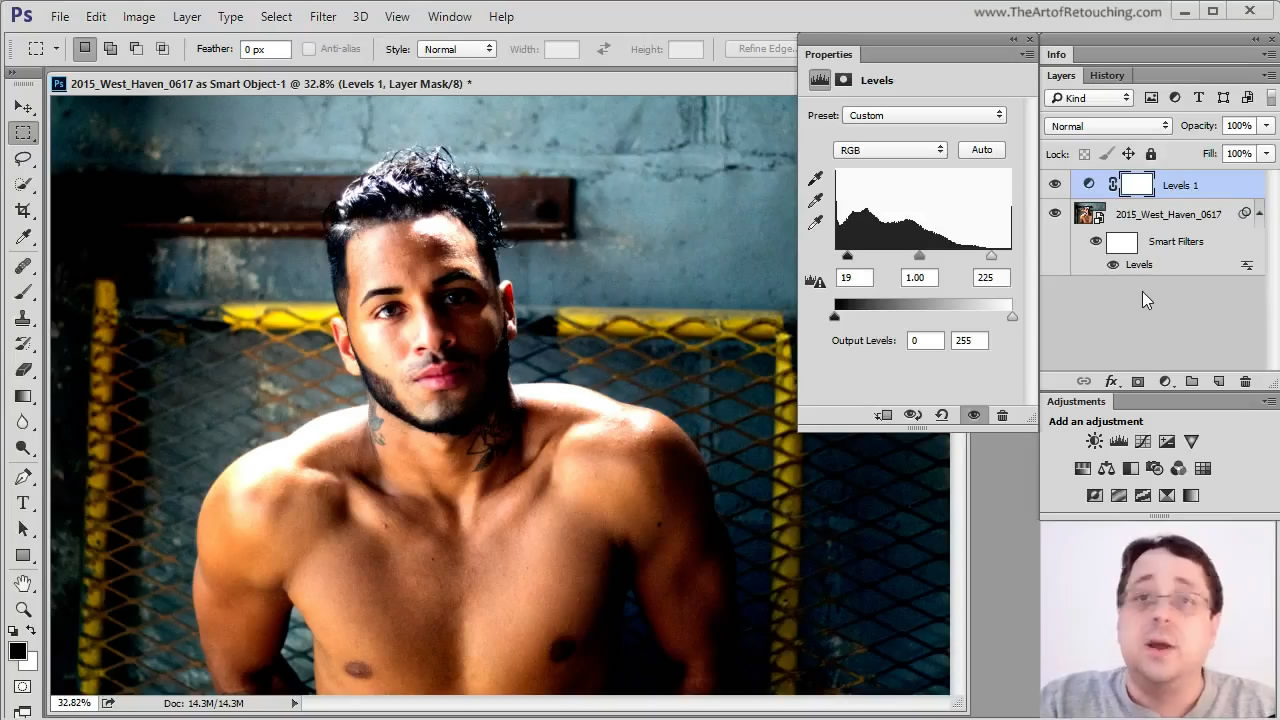This screenshot has width=1280, height=720.
Task: Delete layer with Layers panel trash
Action: [1245, 382]
